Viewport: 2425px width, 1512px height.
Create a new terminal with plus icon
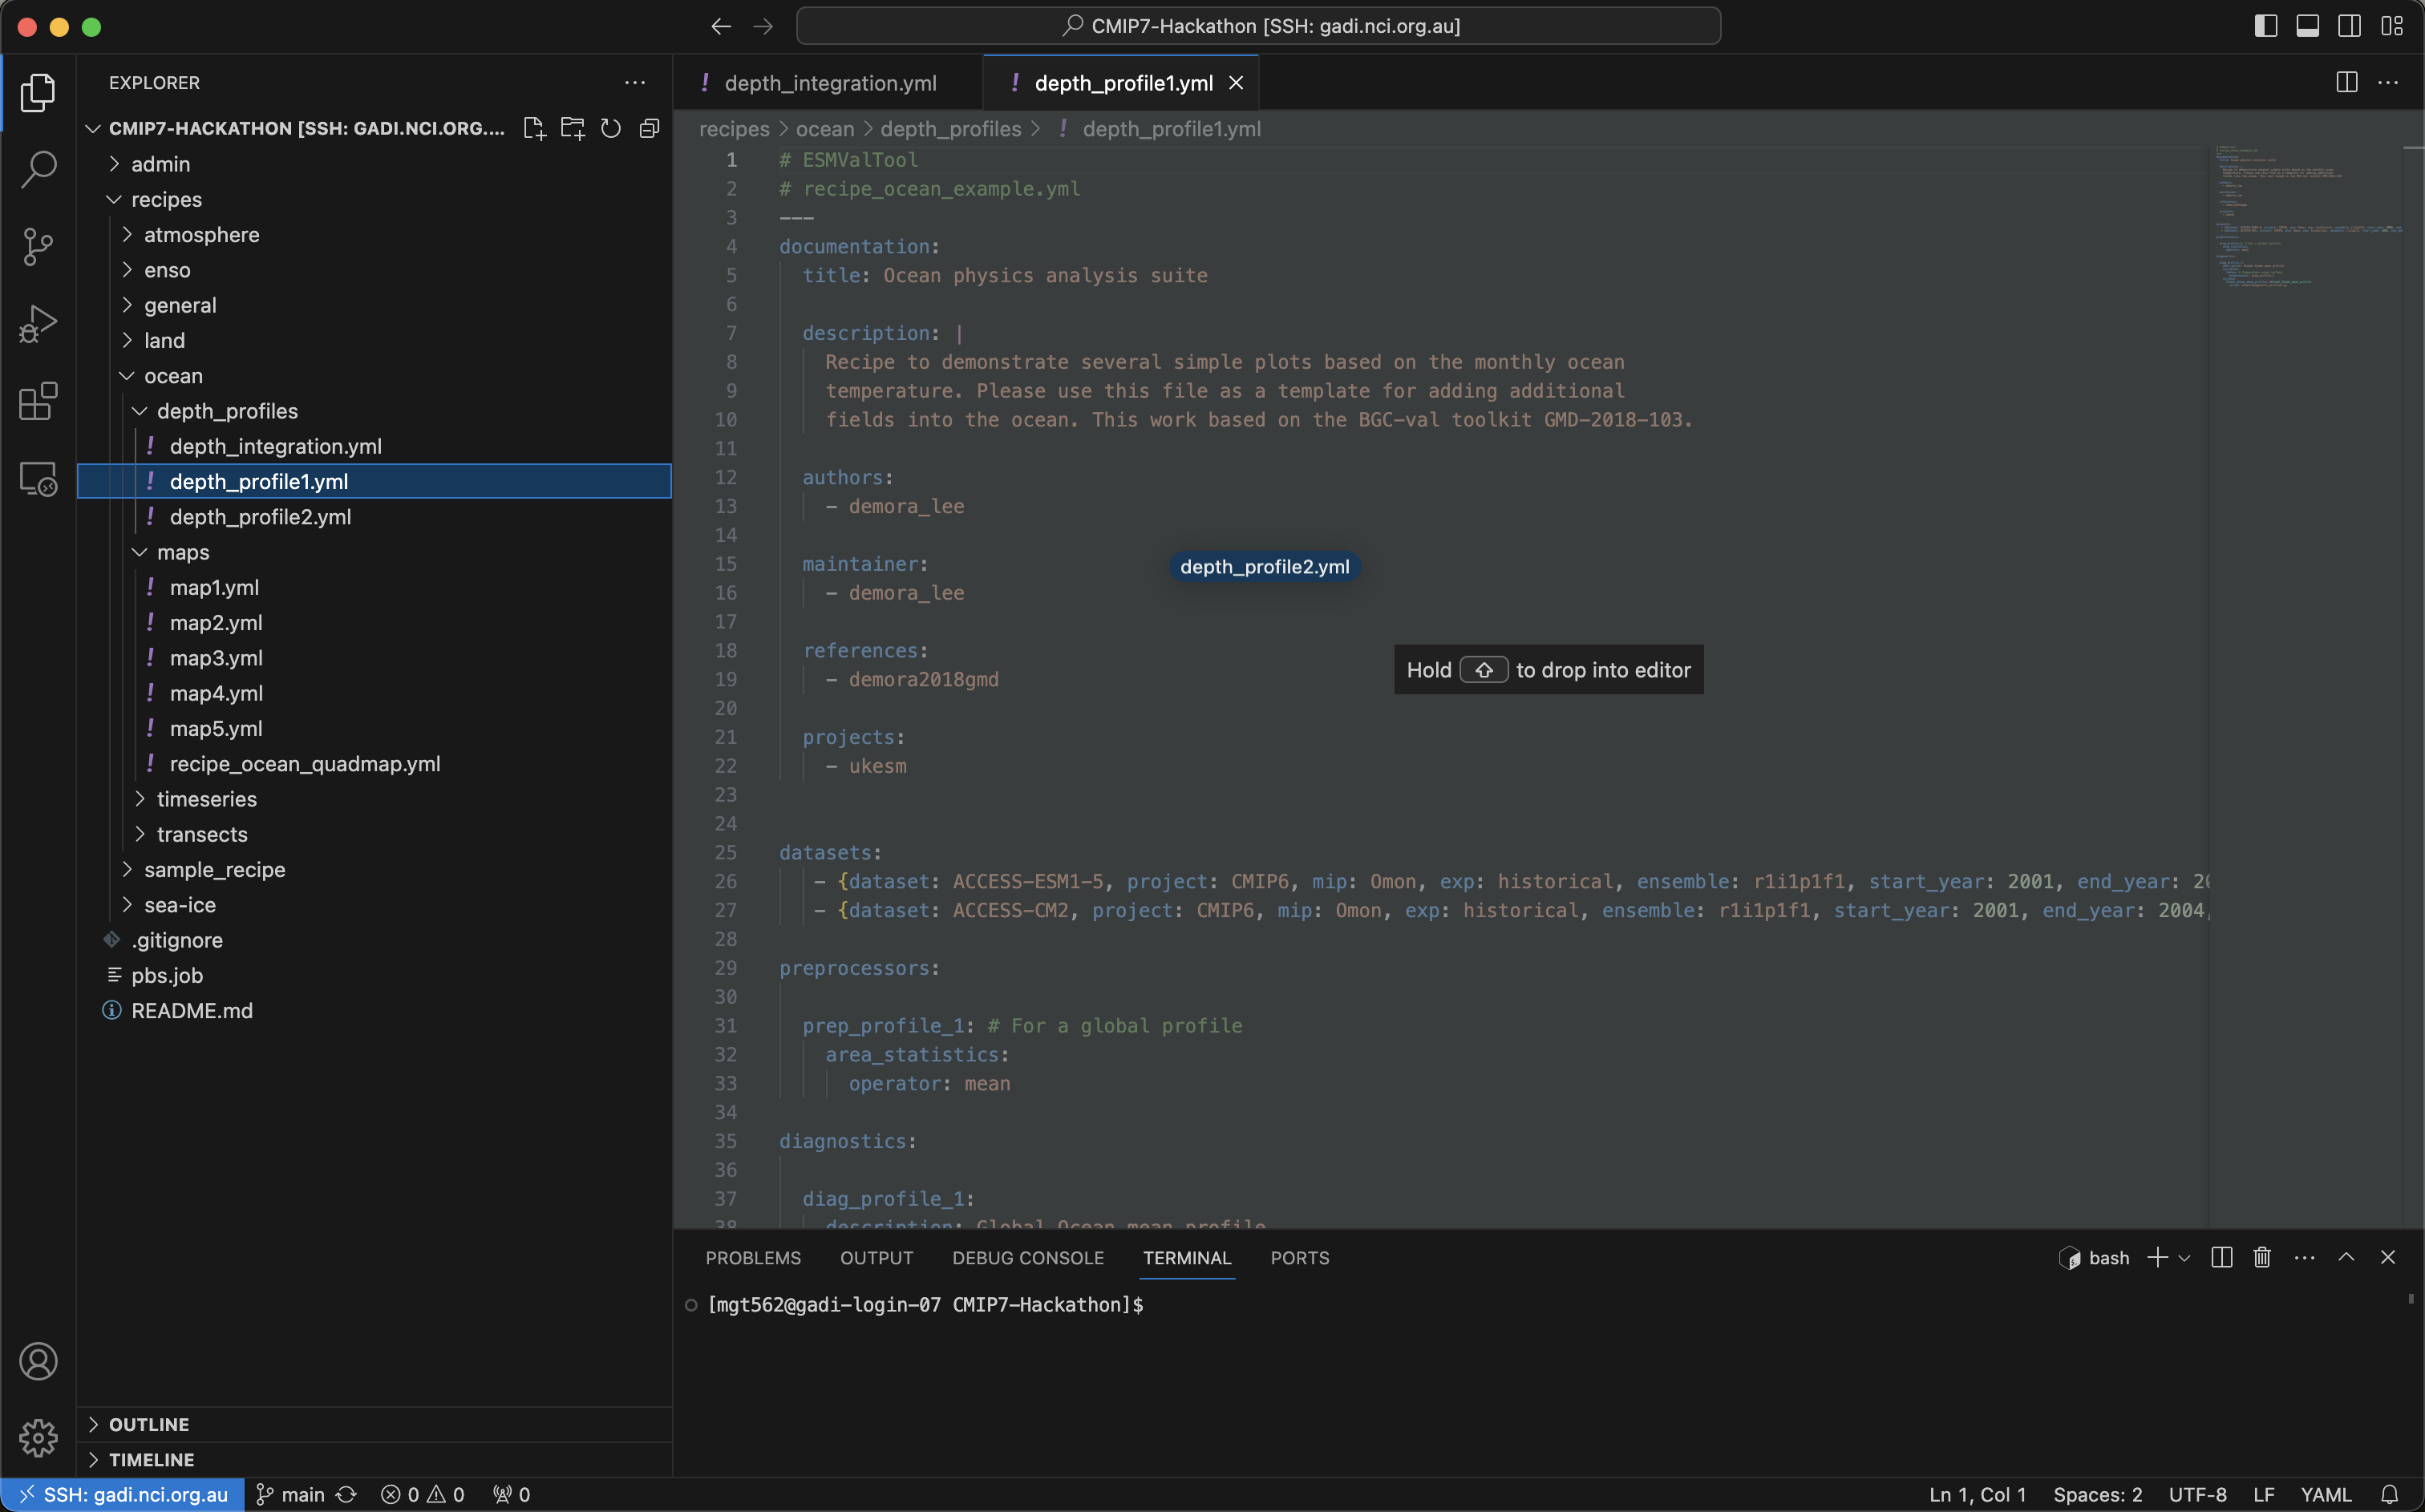(x=2157, y=1258)
